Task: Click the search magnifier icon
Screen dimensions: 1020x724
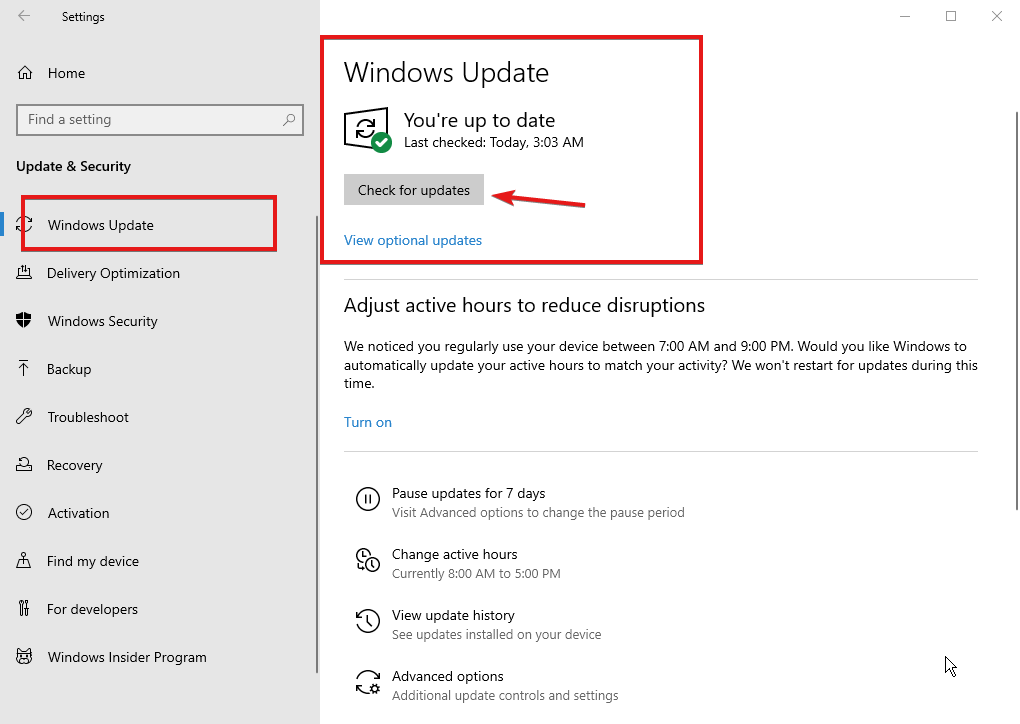Action: point(289,119)
